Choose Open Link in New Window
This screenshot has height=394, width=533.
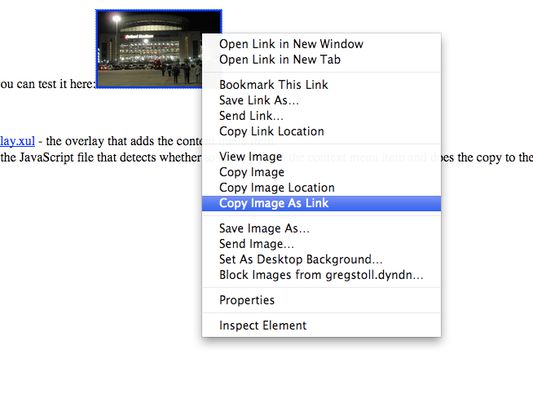pos(321,44)
